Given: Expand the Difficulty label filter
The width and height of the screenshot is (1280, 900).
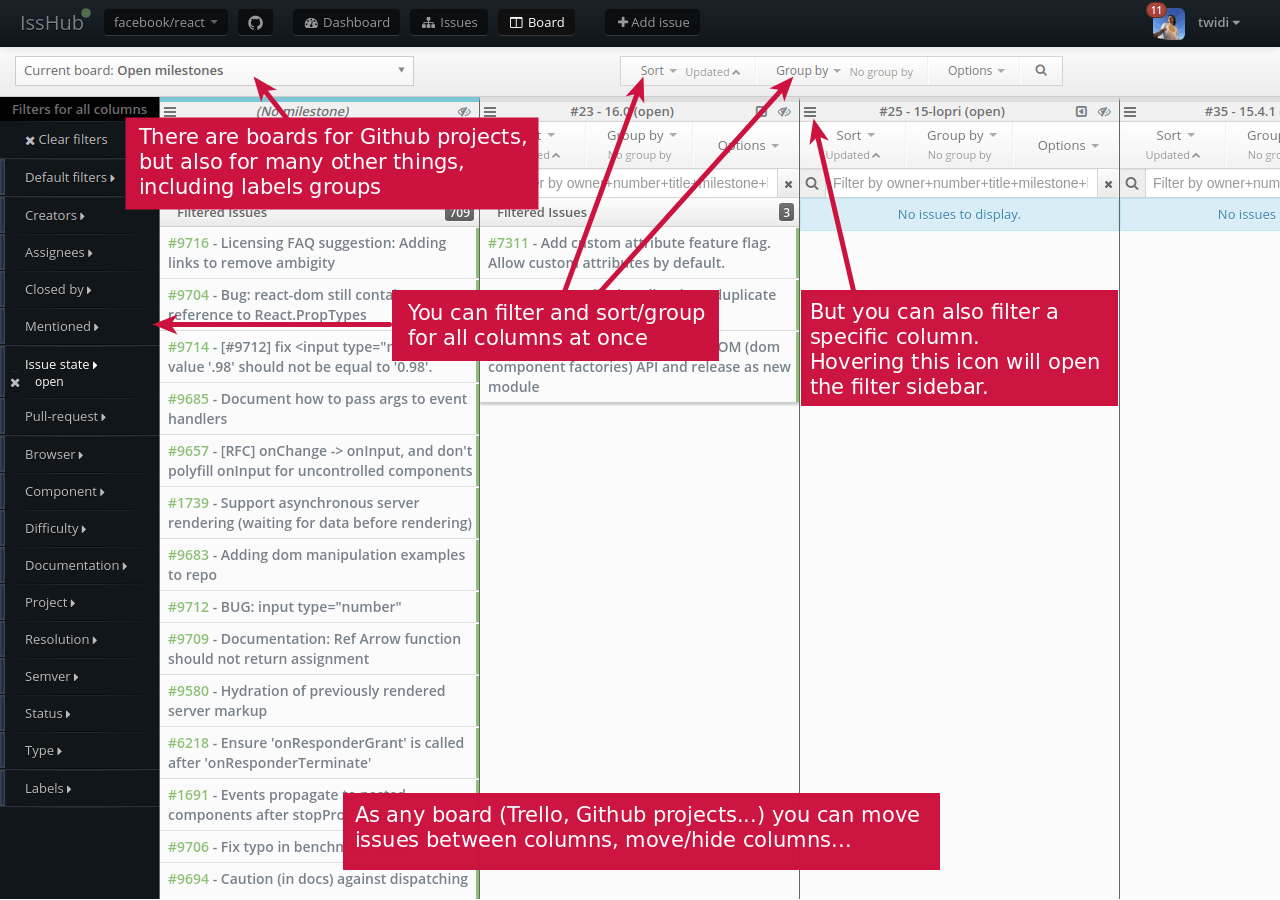Looking at the screenshot, I should tap(56, 529).
